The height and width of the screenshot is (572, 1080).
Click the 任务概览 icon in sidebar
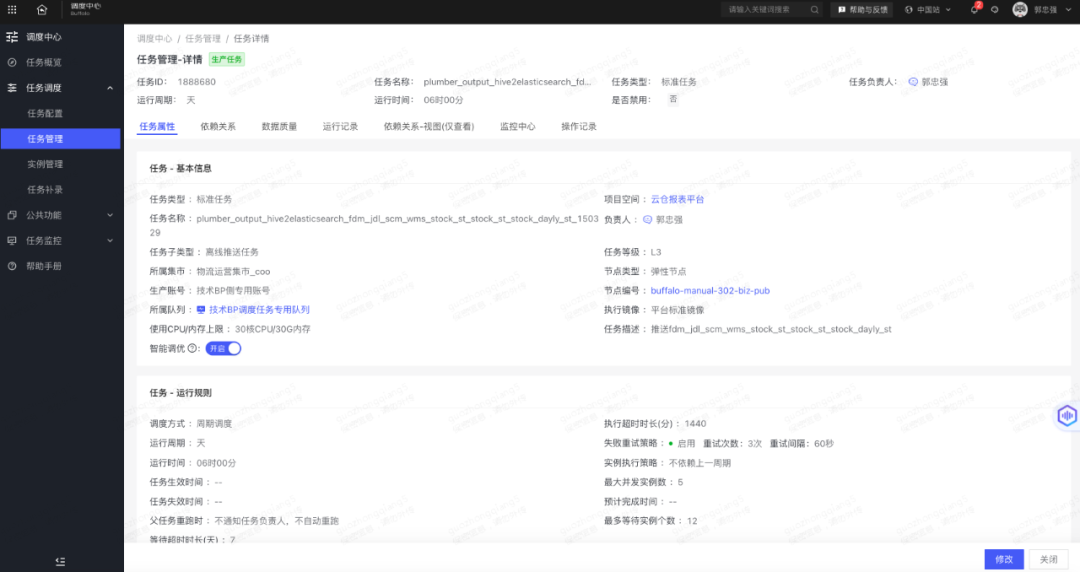[x=12, y=63]
